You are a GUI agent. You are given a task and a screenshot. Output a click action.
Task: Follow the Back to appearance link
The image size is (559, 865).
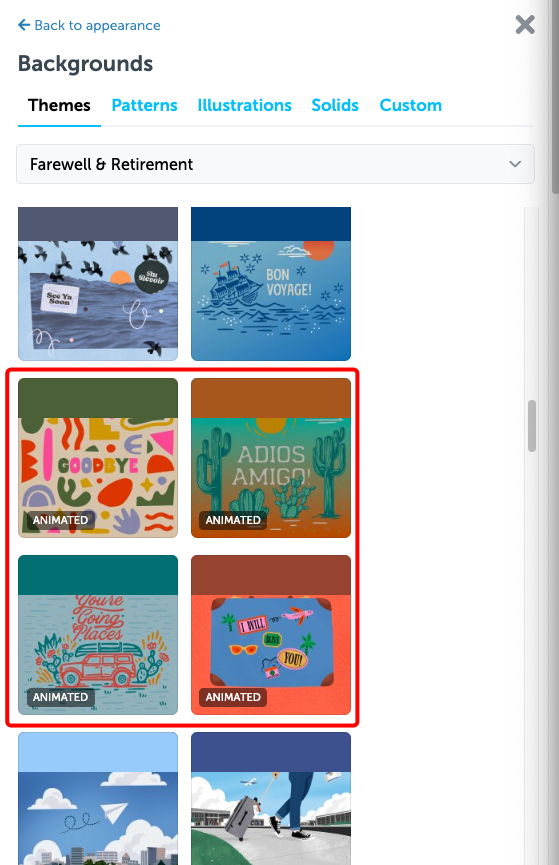click(x=97, y=25)
